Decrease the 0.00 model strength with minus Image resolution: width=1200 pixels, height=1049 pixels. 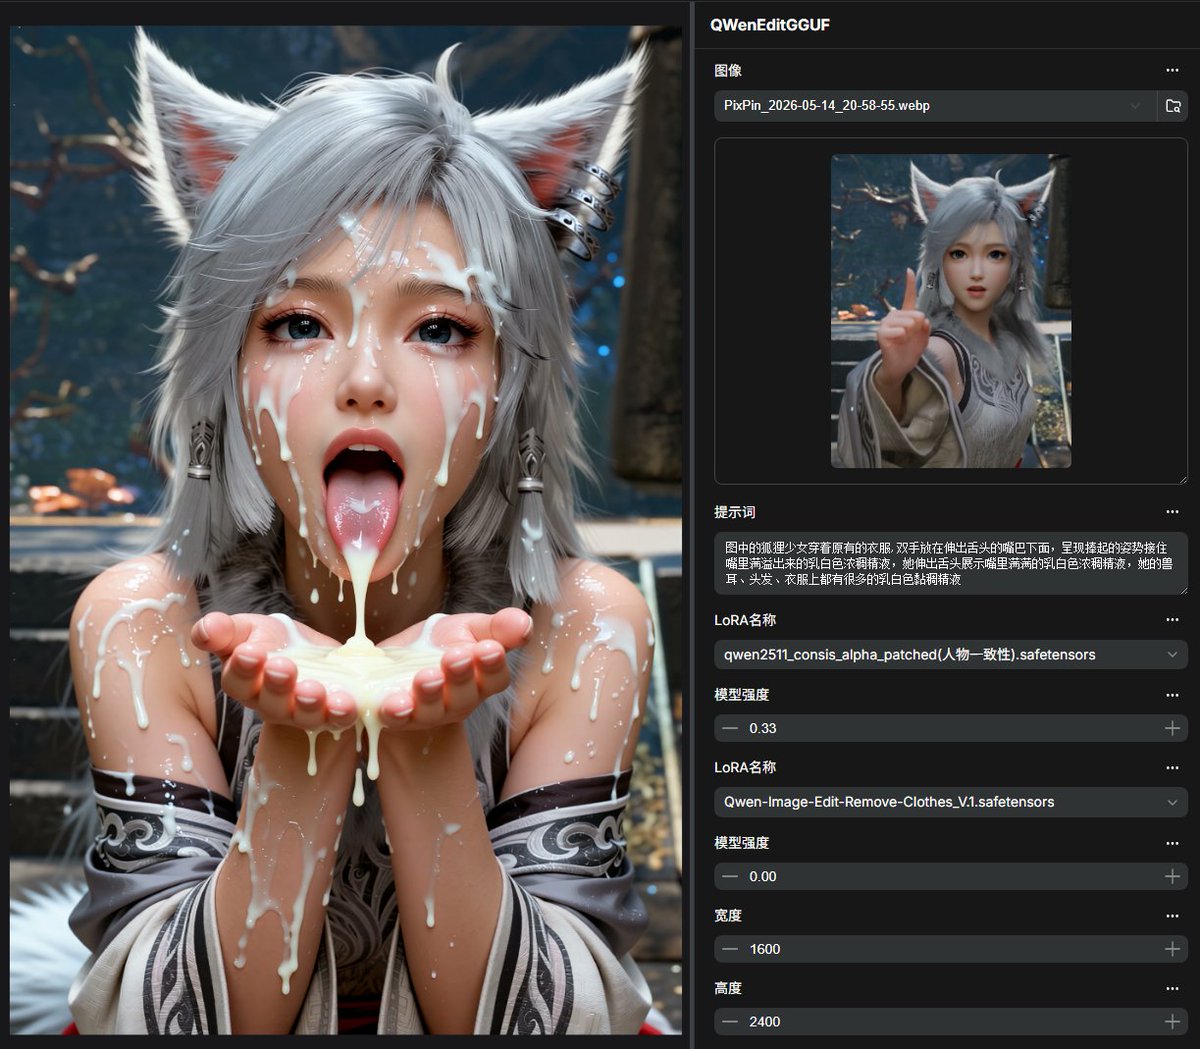(730, 876)
